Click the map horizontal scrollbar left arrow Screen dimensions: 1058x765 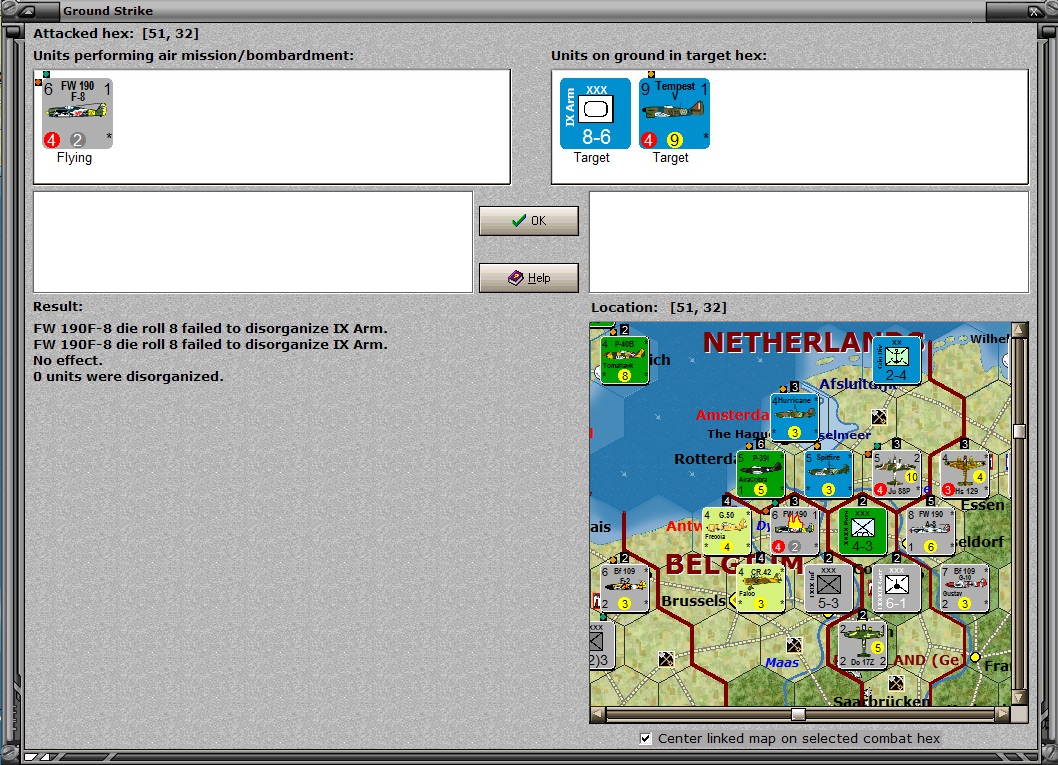coord(598,713)
